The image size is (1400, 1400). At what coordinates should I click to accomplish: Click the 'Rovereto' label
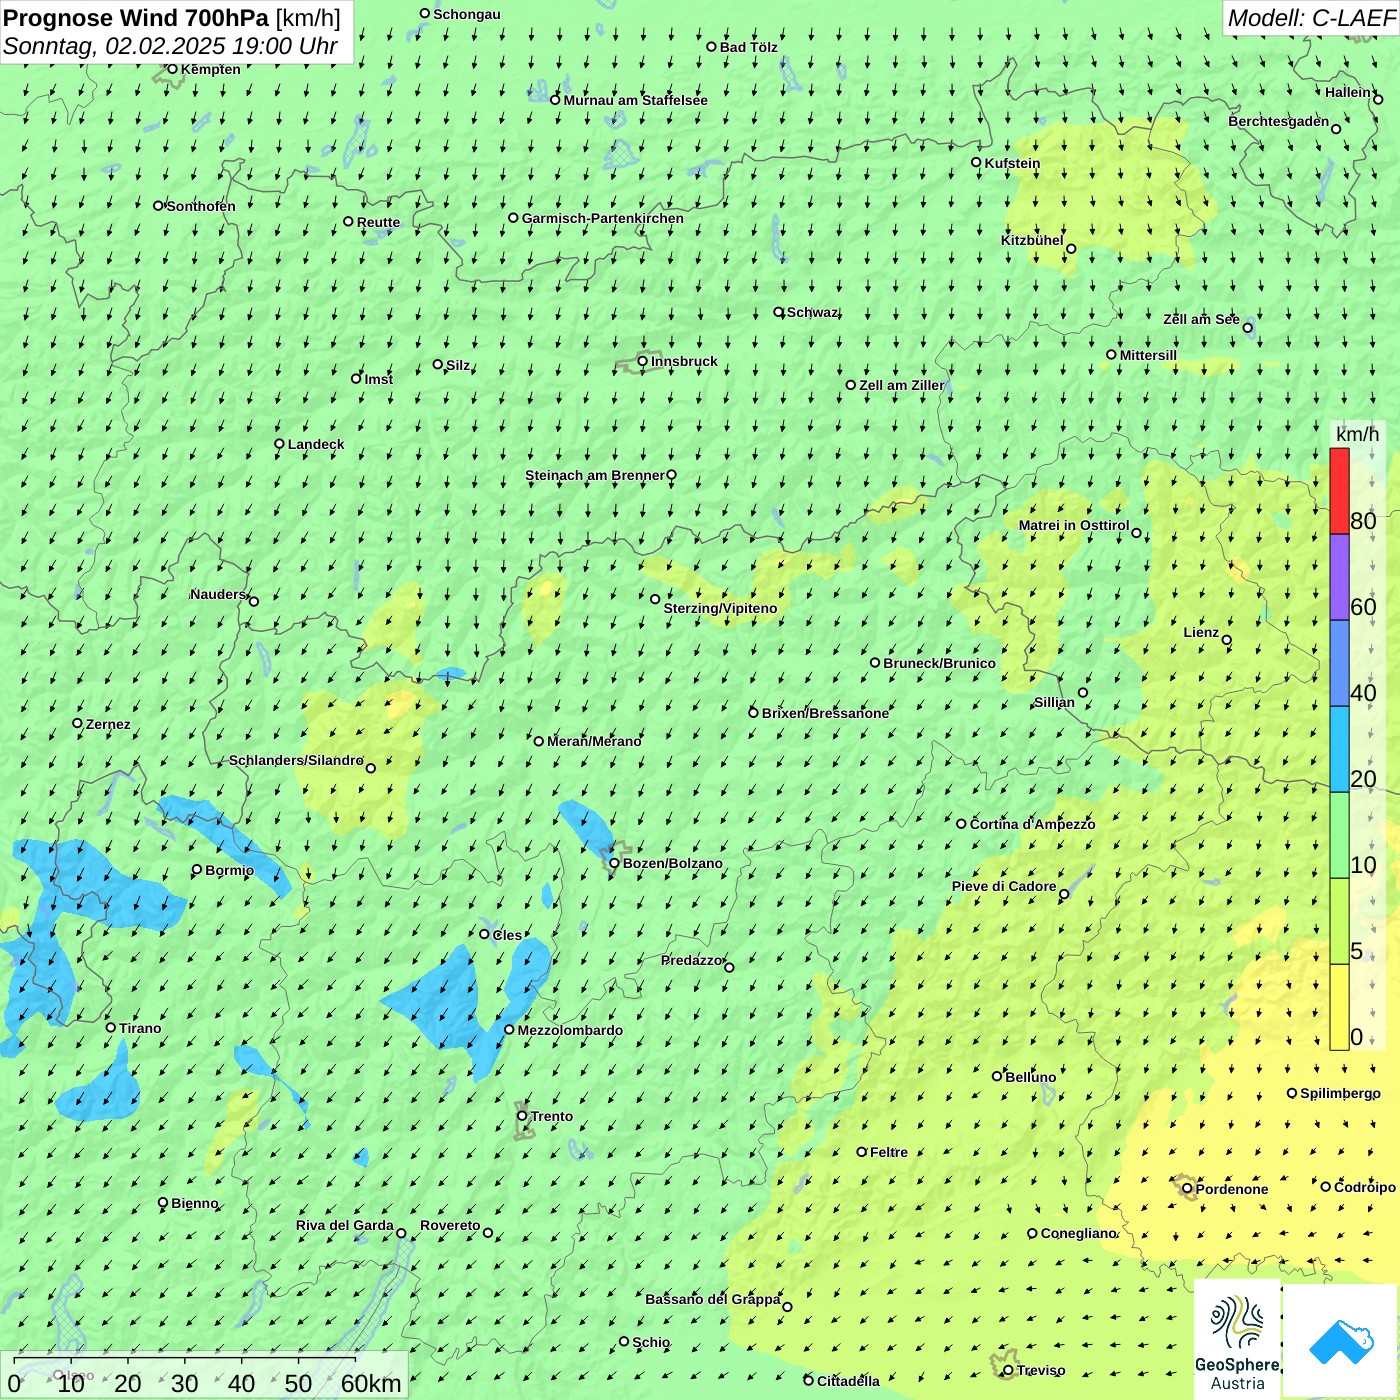click(x=450, y=1225)
